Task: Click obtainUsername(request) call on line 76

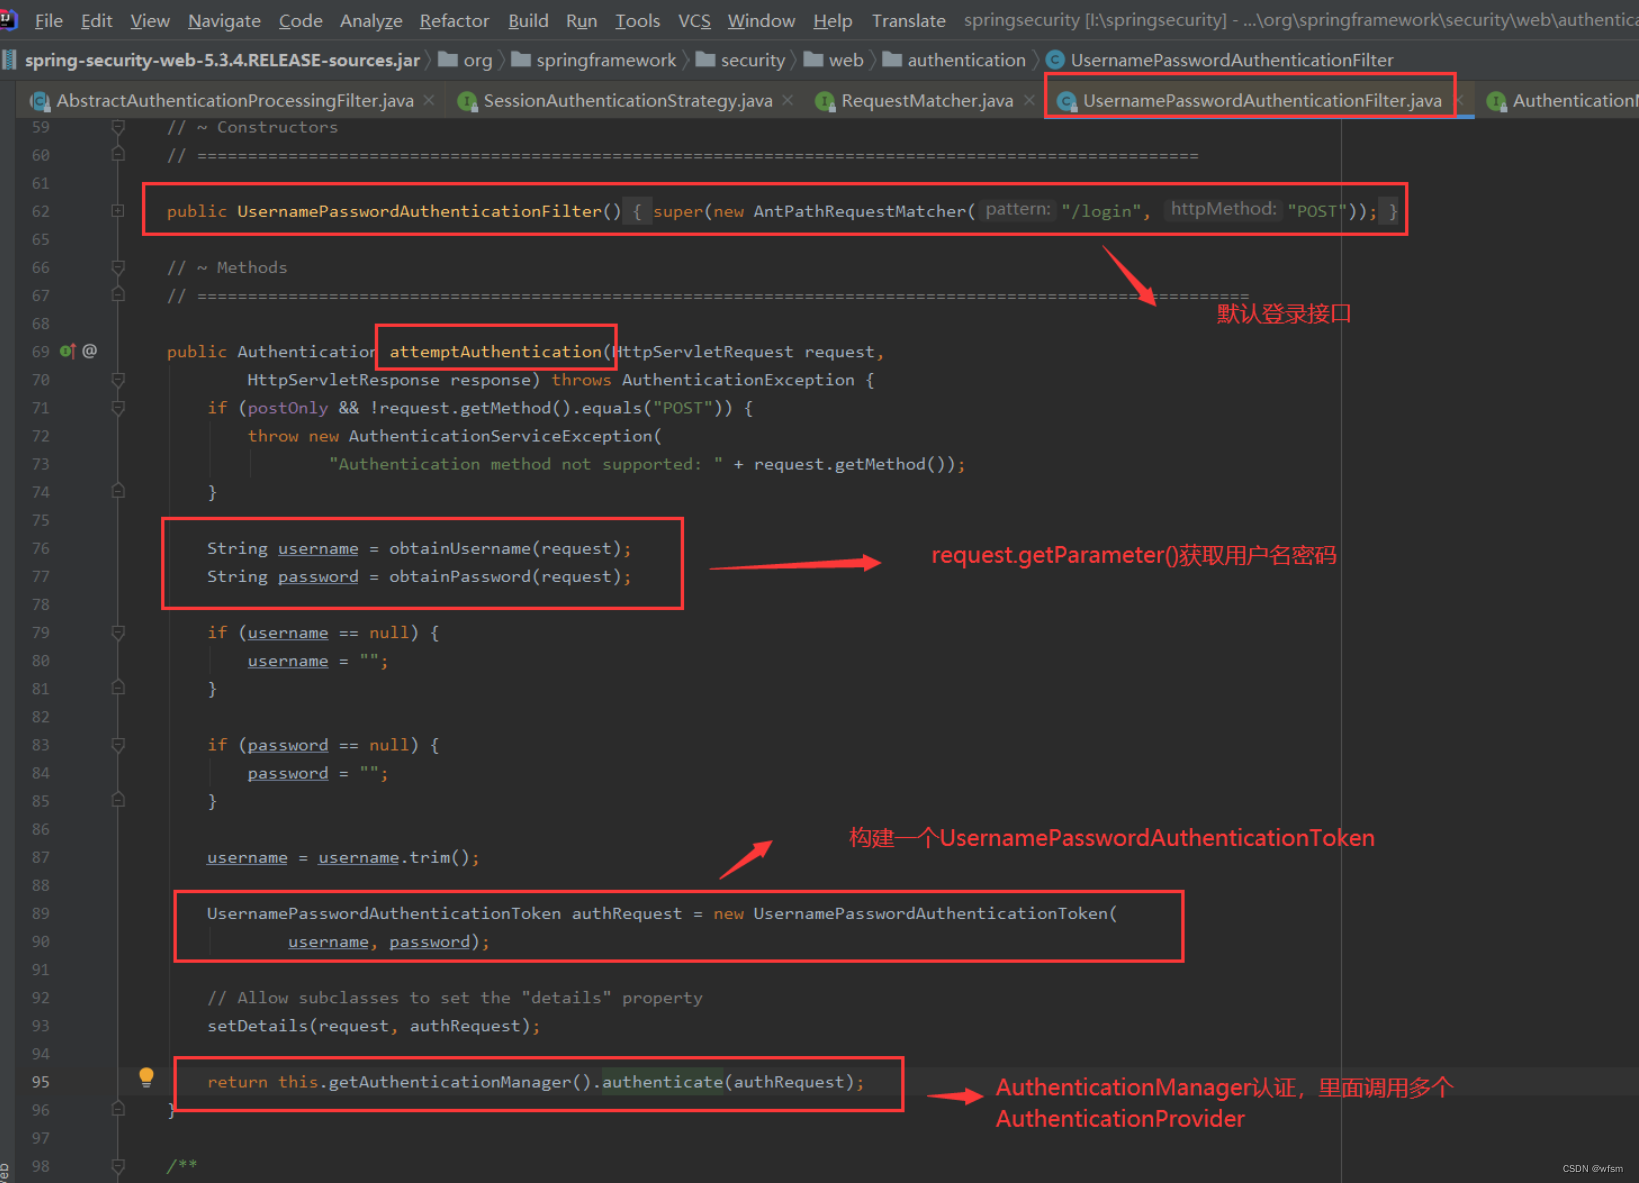Action: (x=505, y=548)
